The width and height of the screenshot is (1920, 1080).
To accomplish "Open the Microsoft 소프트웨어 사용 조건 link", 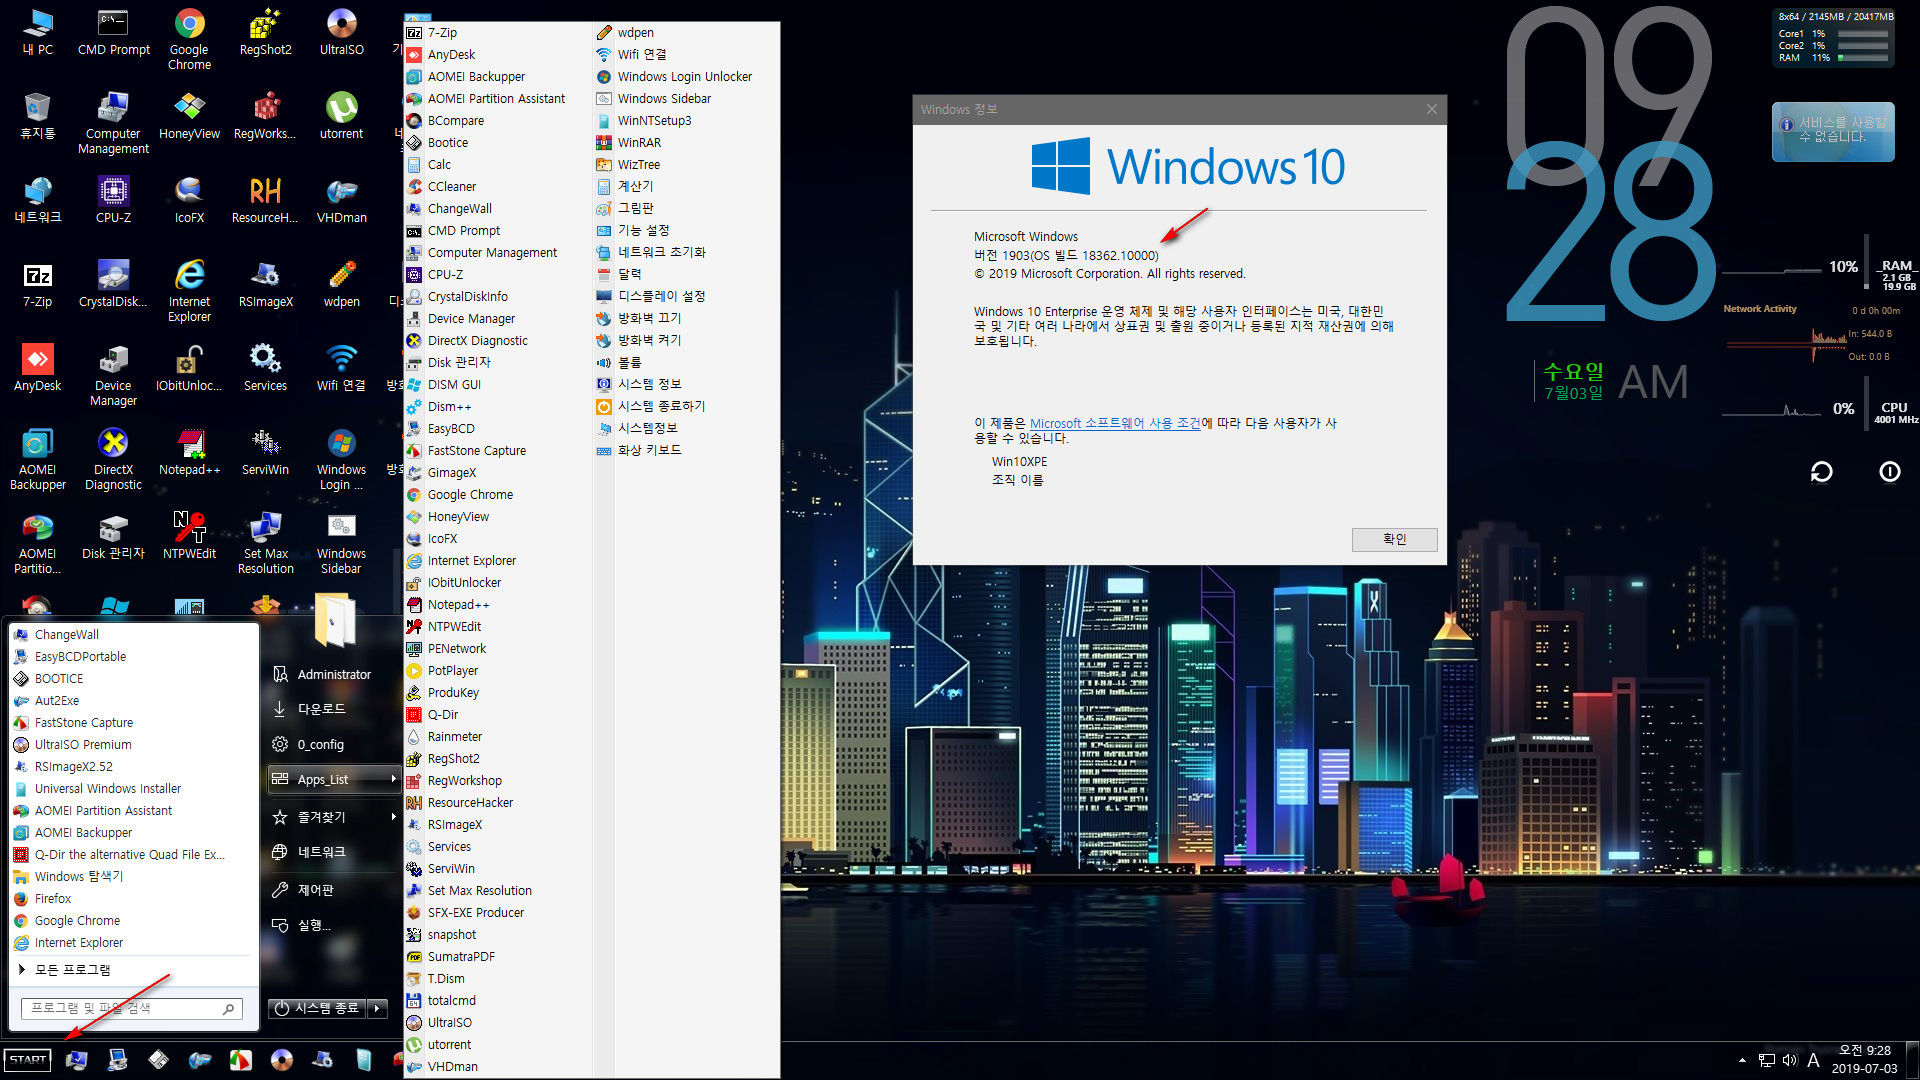I will tap(1115, 423).
